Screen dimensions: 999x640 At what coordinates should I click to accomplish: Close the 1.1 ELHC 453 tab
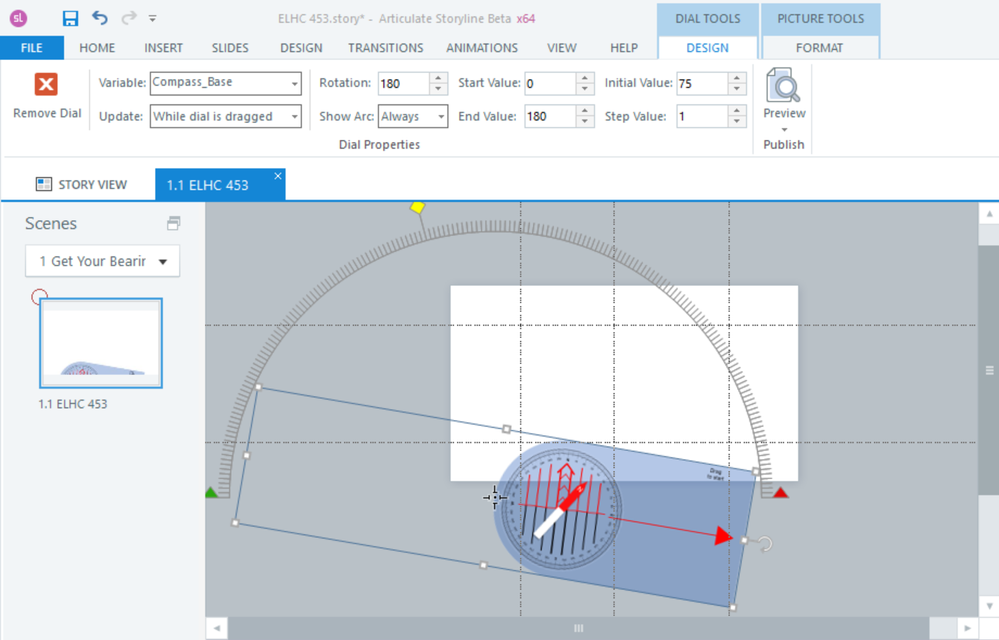(278, 176)
